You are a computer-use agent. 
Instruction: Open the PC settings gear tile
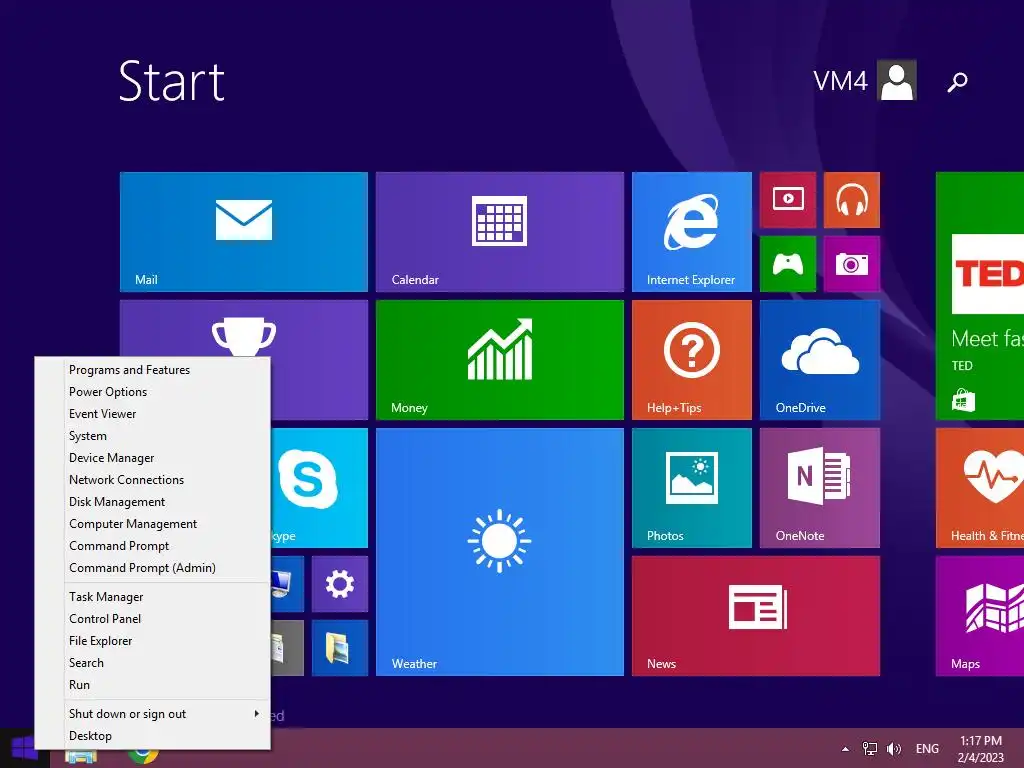[340, 584]
